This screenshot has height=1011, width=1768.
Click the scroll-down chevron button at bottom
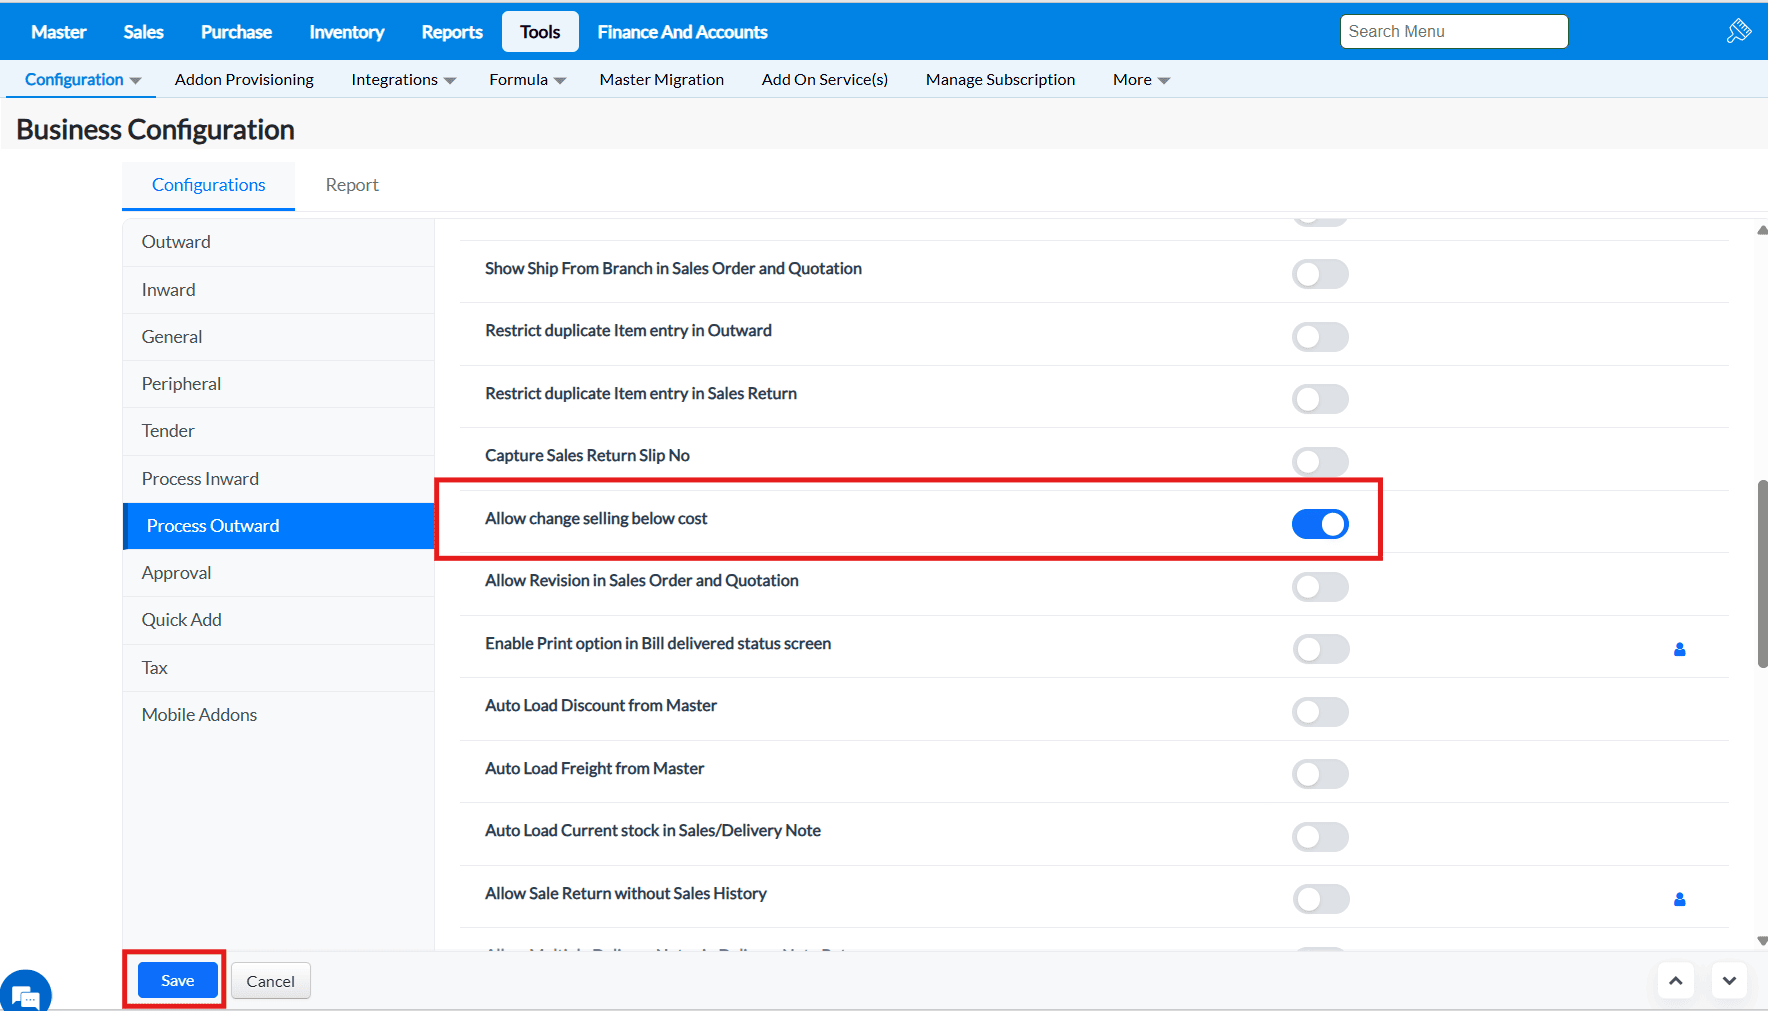point(1729,981)
